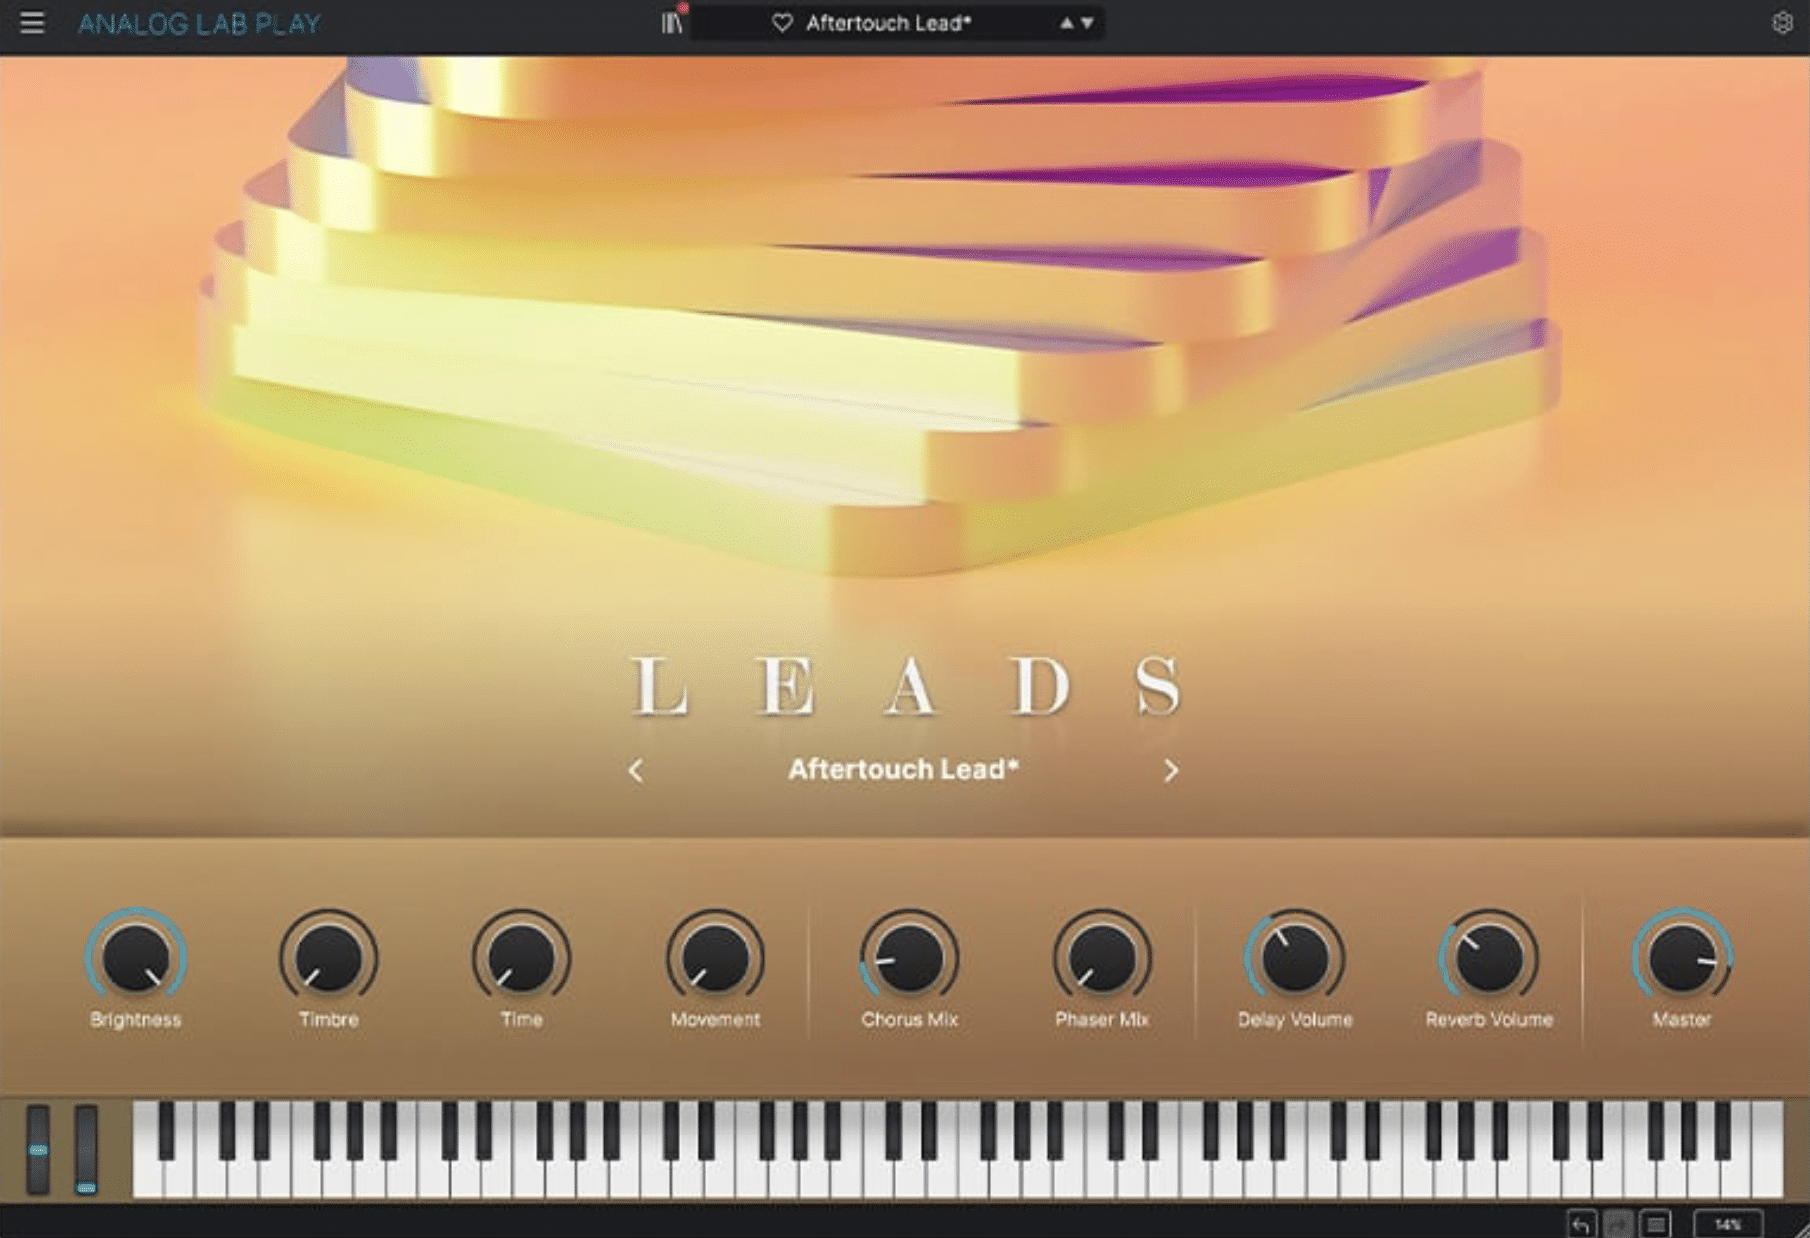Click the Delay Volume label text
This screenshot has width=1810, height=1238.
point(1295,1020)
